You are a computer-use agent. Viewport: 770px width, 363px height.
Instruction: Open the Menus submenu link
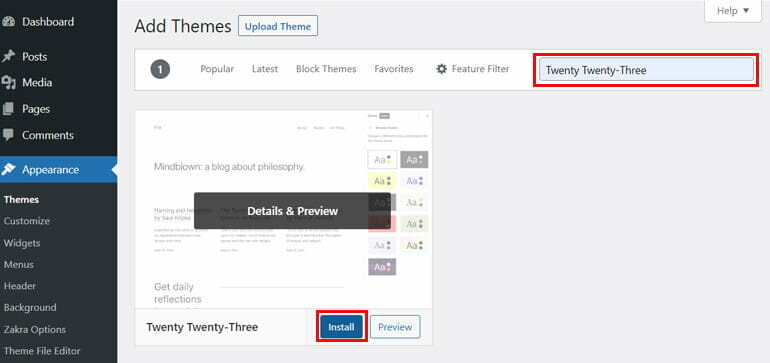(x=19, y=265)
